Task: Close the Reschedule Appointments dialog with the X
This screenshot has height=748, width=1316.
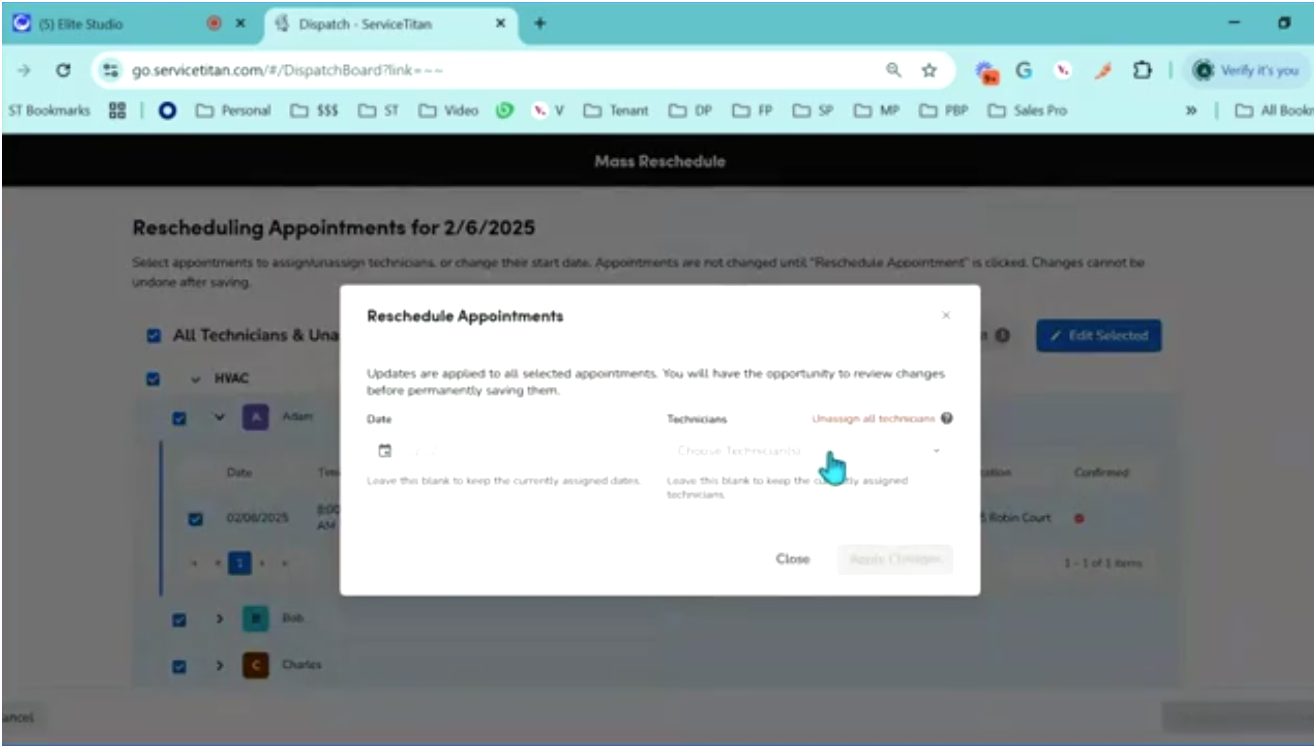Action: 946,316
